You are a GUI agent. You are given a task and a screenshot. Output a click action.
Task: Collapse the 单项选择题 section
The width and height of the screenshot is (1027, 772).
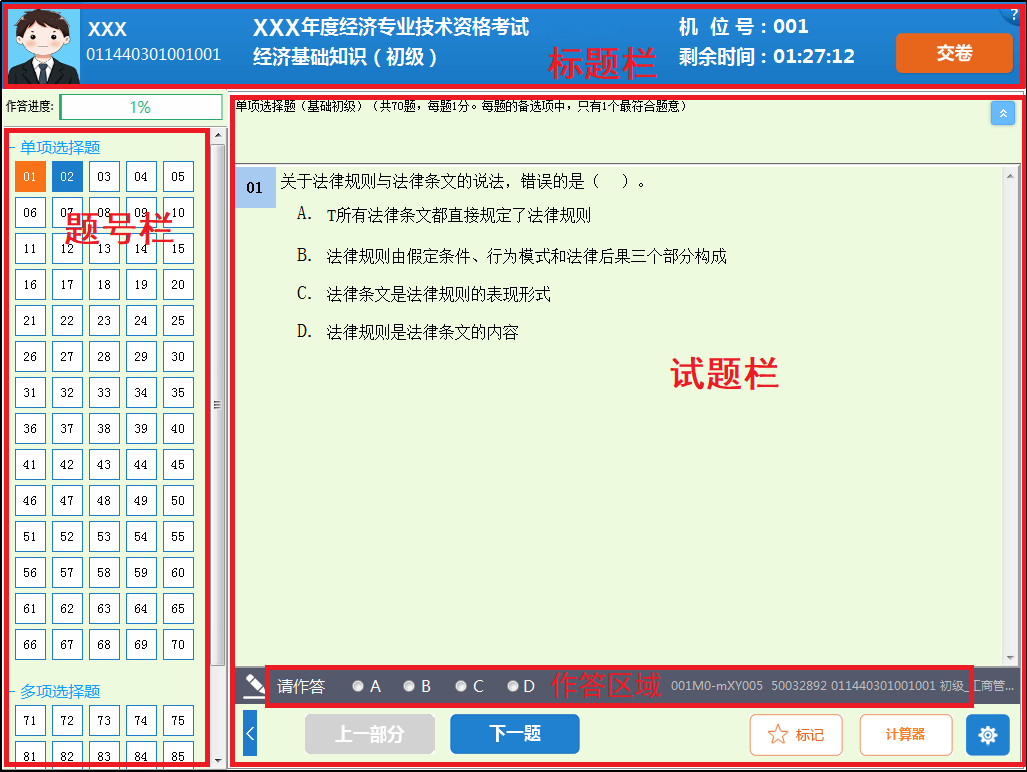(x=12, y=148)
